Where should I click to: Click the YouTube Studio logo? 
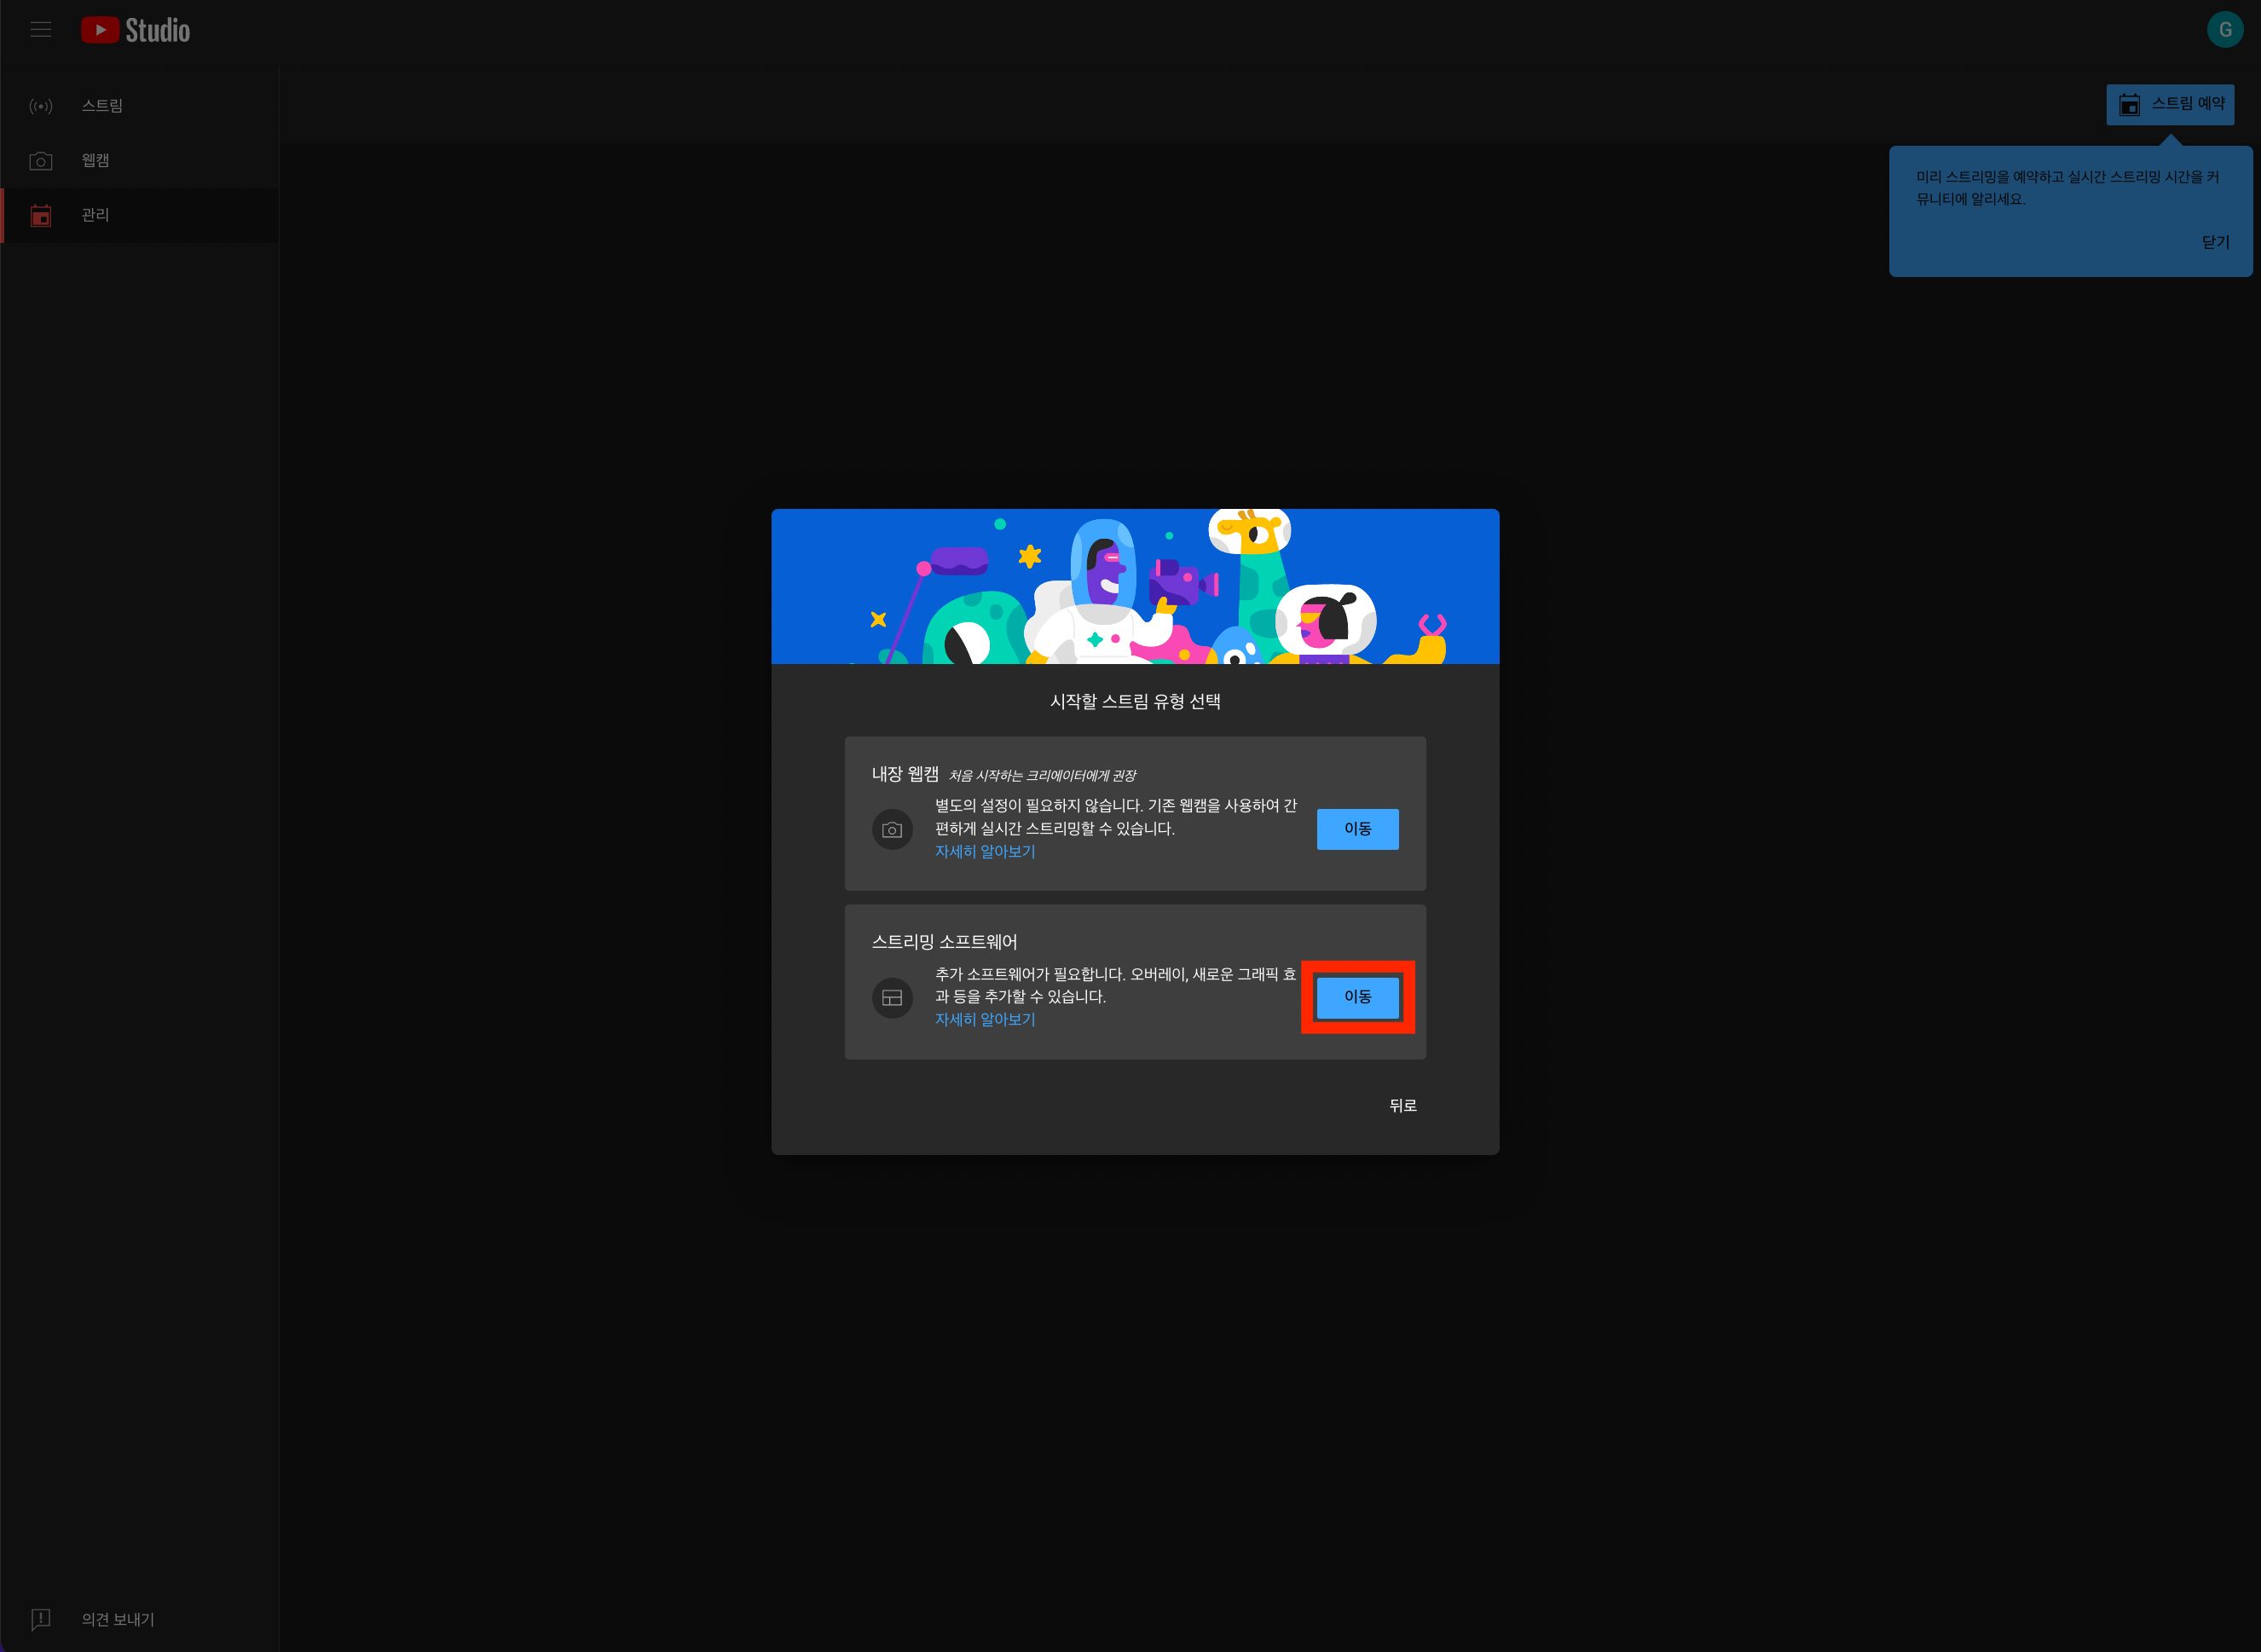click(x=136, y=30)
